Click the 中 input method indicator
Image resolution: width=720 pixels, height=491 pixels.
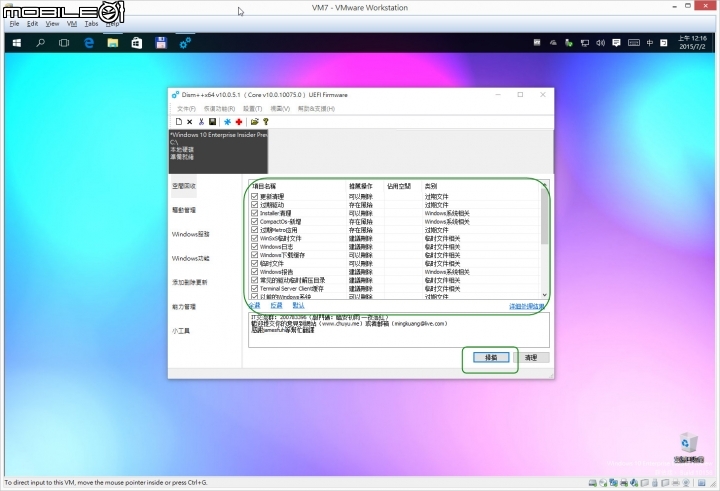click(x=650, y=43)
